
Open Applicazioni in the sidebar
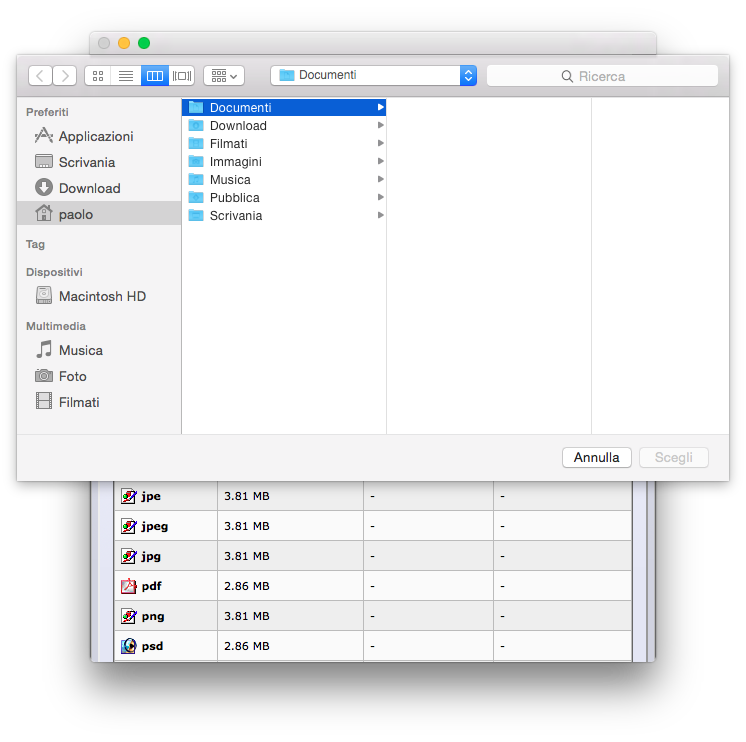(98, 137)
